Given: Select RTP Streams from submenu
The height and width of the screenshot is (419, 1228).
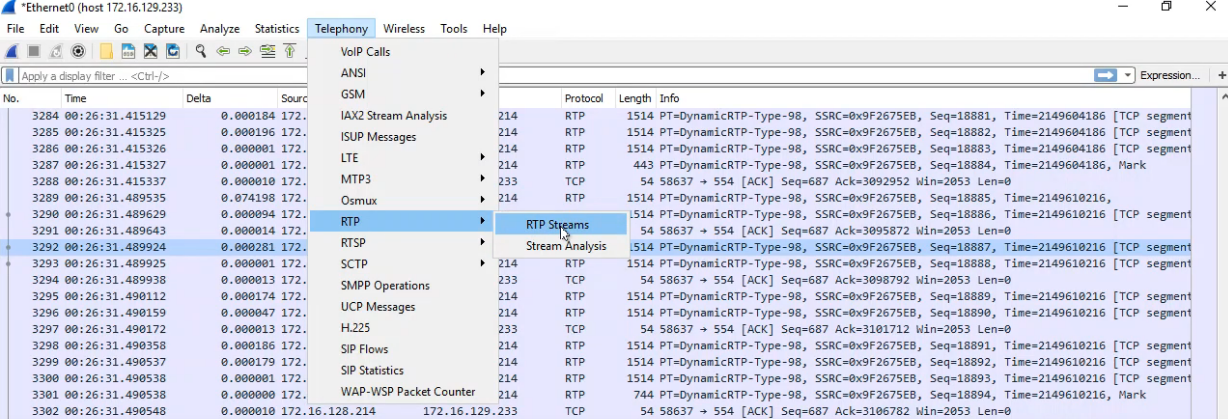Looking at the screenshot, I should click(x=557, y=225).
